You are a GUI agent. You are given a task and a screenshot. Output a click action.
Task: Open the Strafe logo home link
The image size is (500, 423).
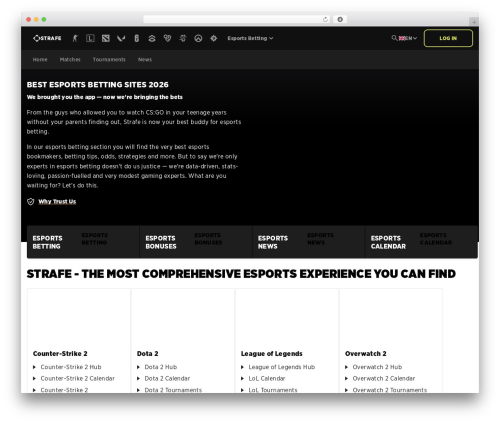tap(47, 38)
